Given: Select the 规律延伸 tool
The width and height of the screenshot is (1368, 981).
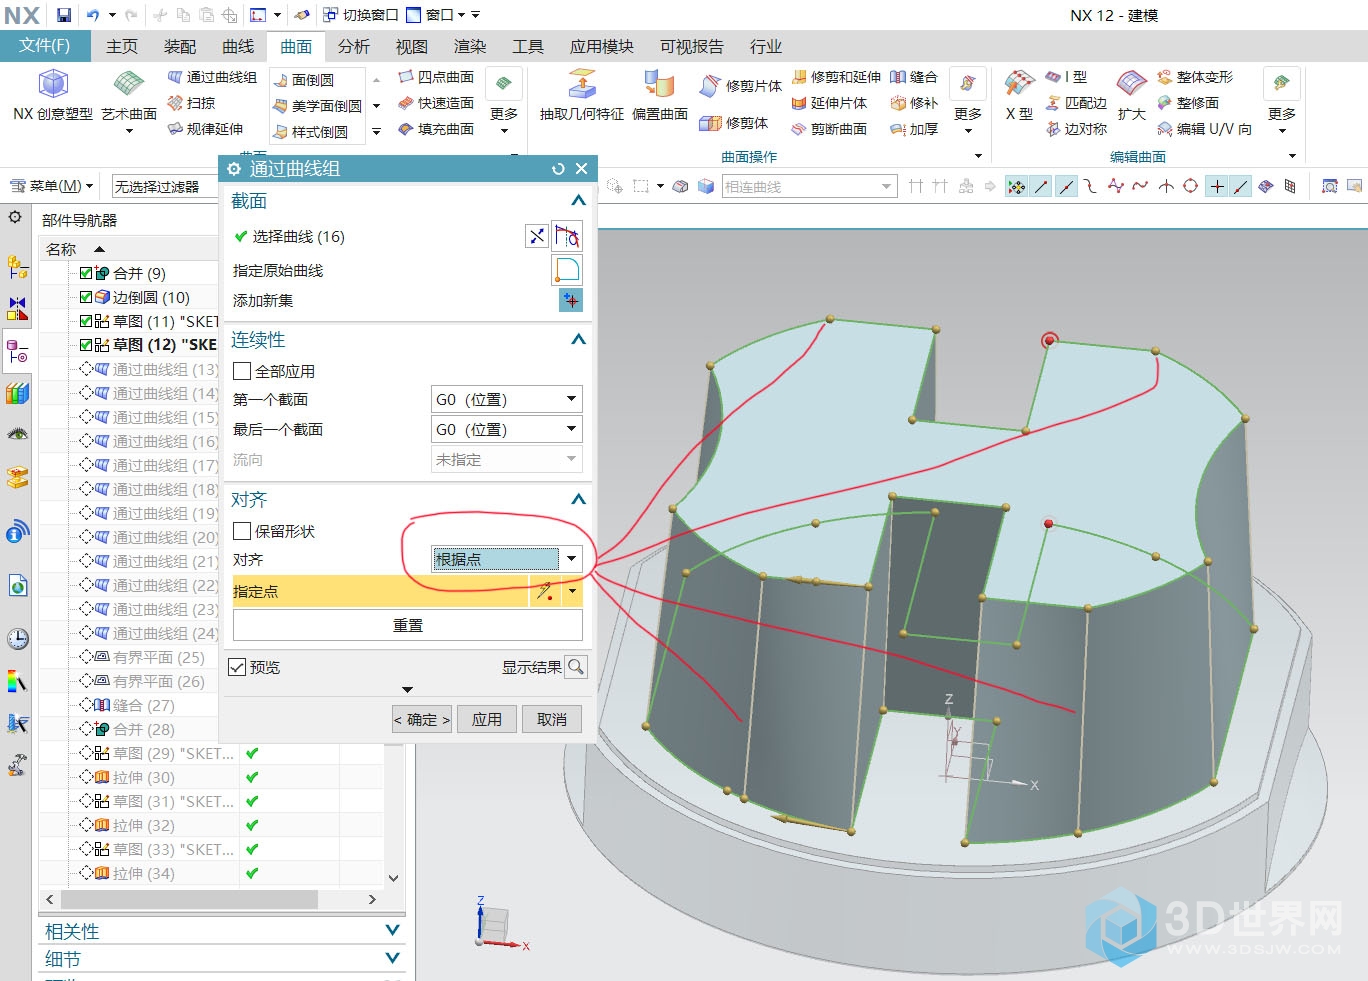Looking at the screenshot, I should [205, 129].
